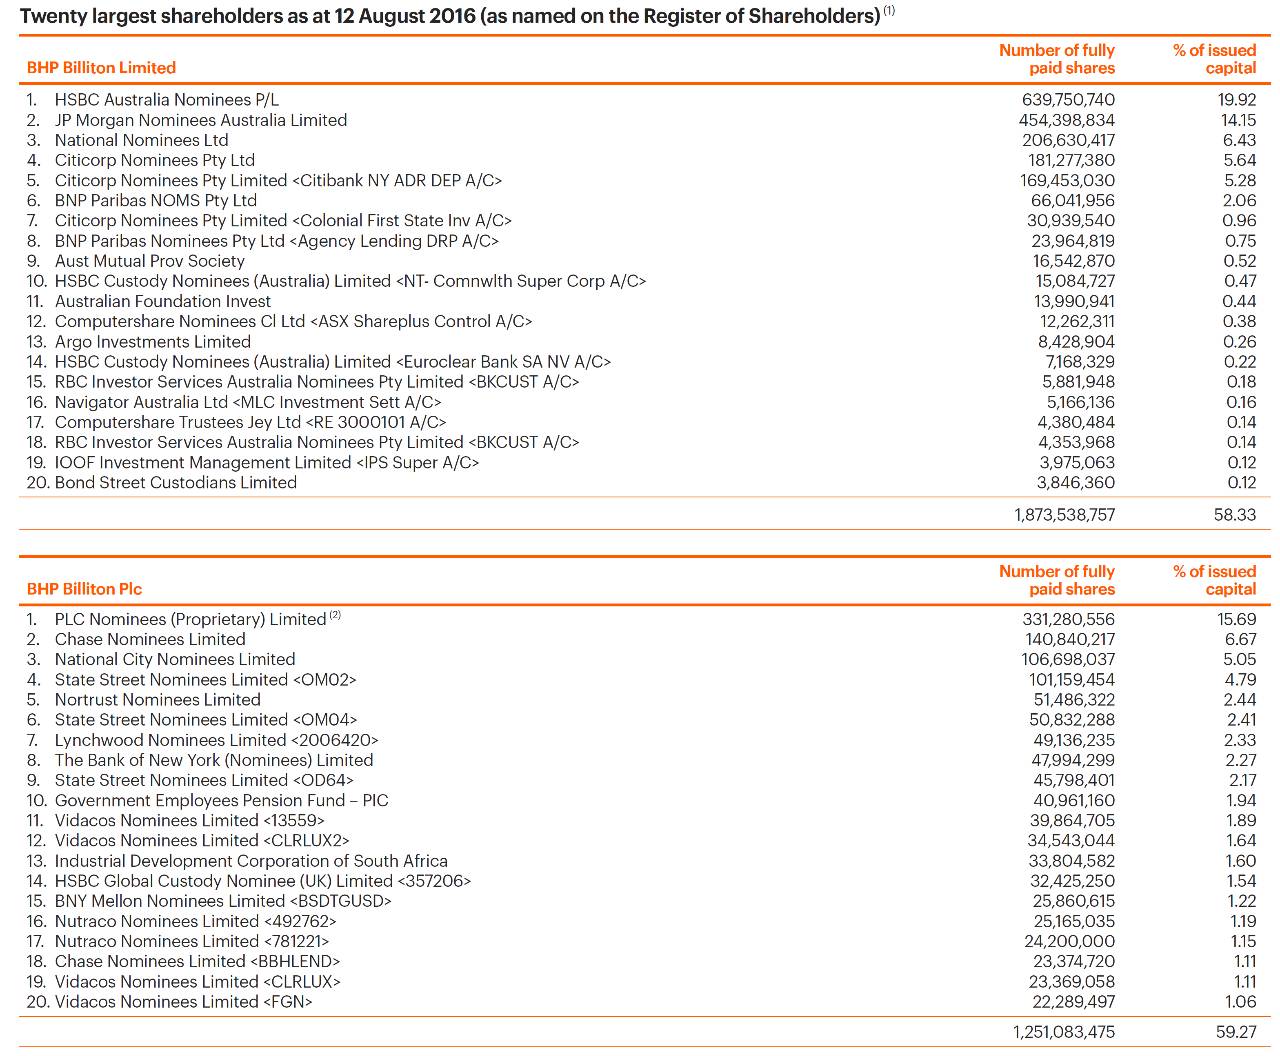Click the Vidacos Nominees CLRLUX2 row
Image resolution: width=1280 pixels, height=1056 pixels.
[202, 841]
